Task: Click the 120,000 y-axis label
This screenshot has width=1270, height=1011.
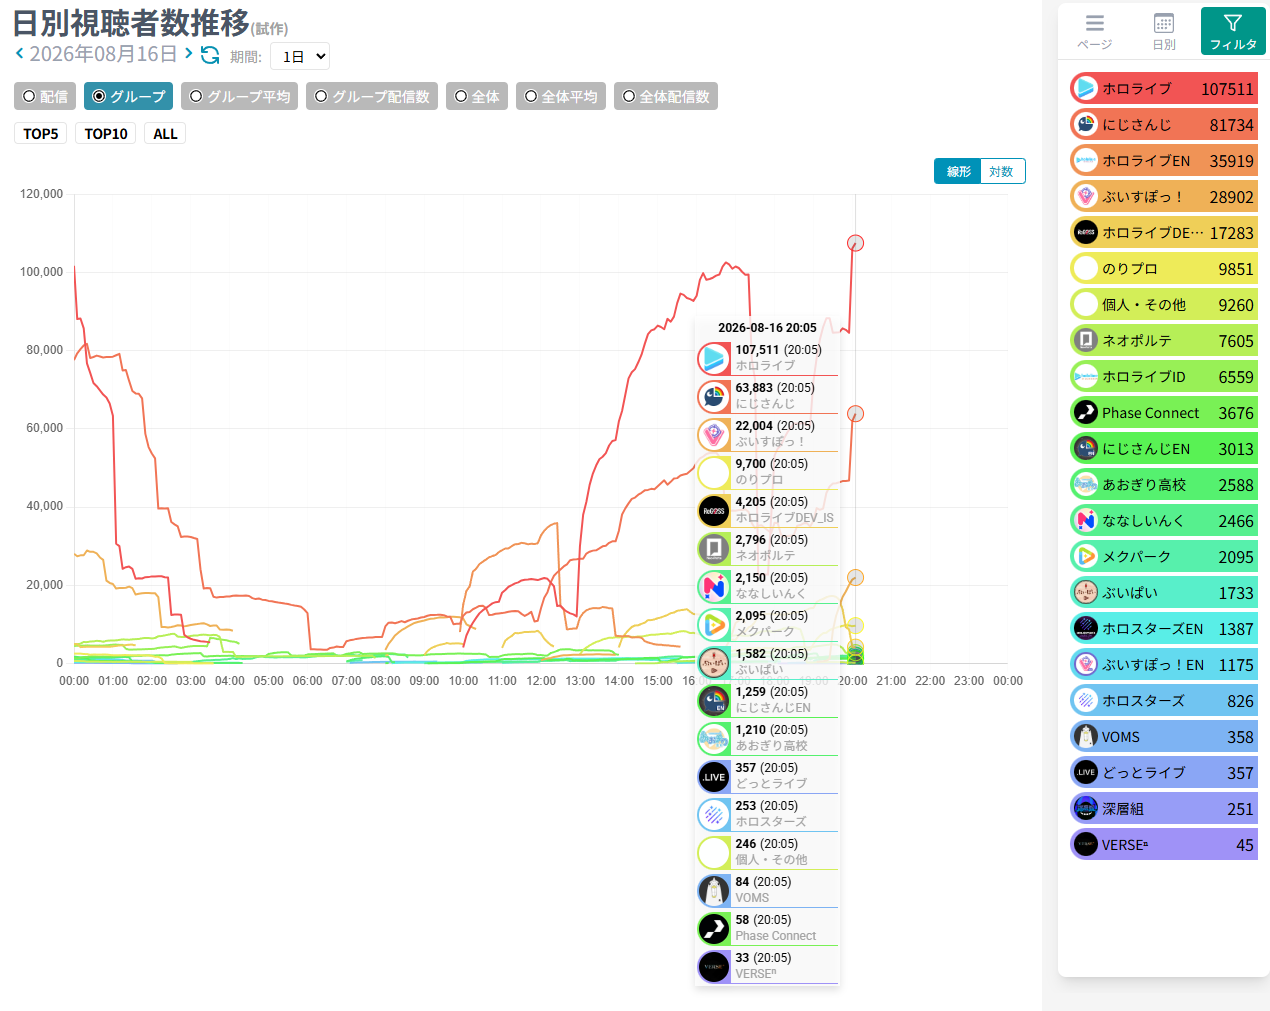Action: (x=41, y=194)
